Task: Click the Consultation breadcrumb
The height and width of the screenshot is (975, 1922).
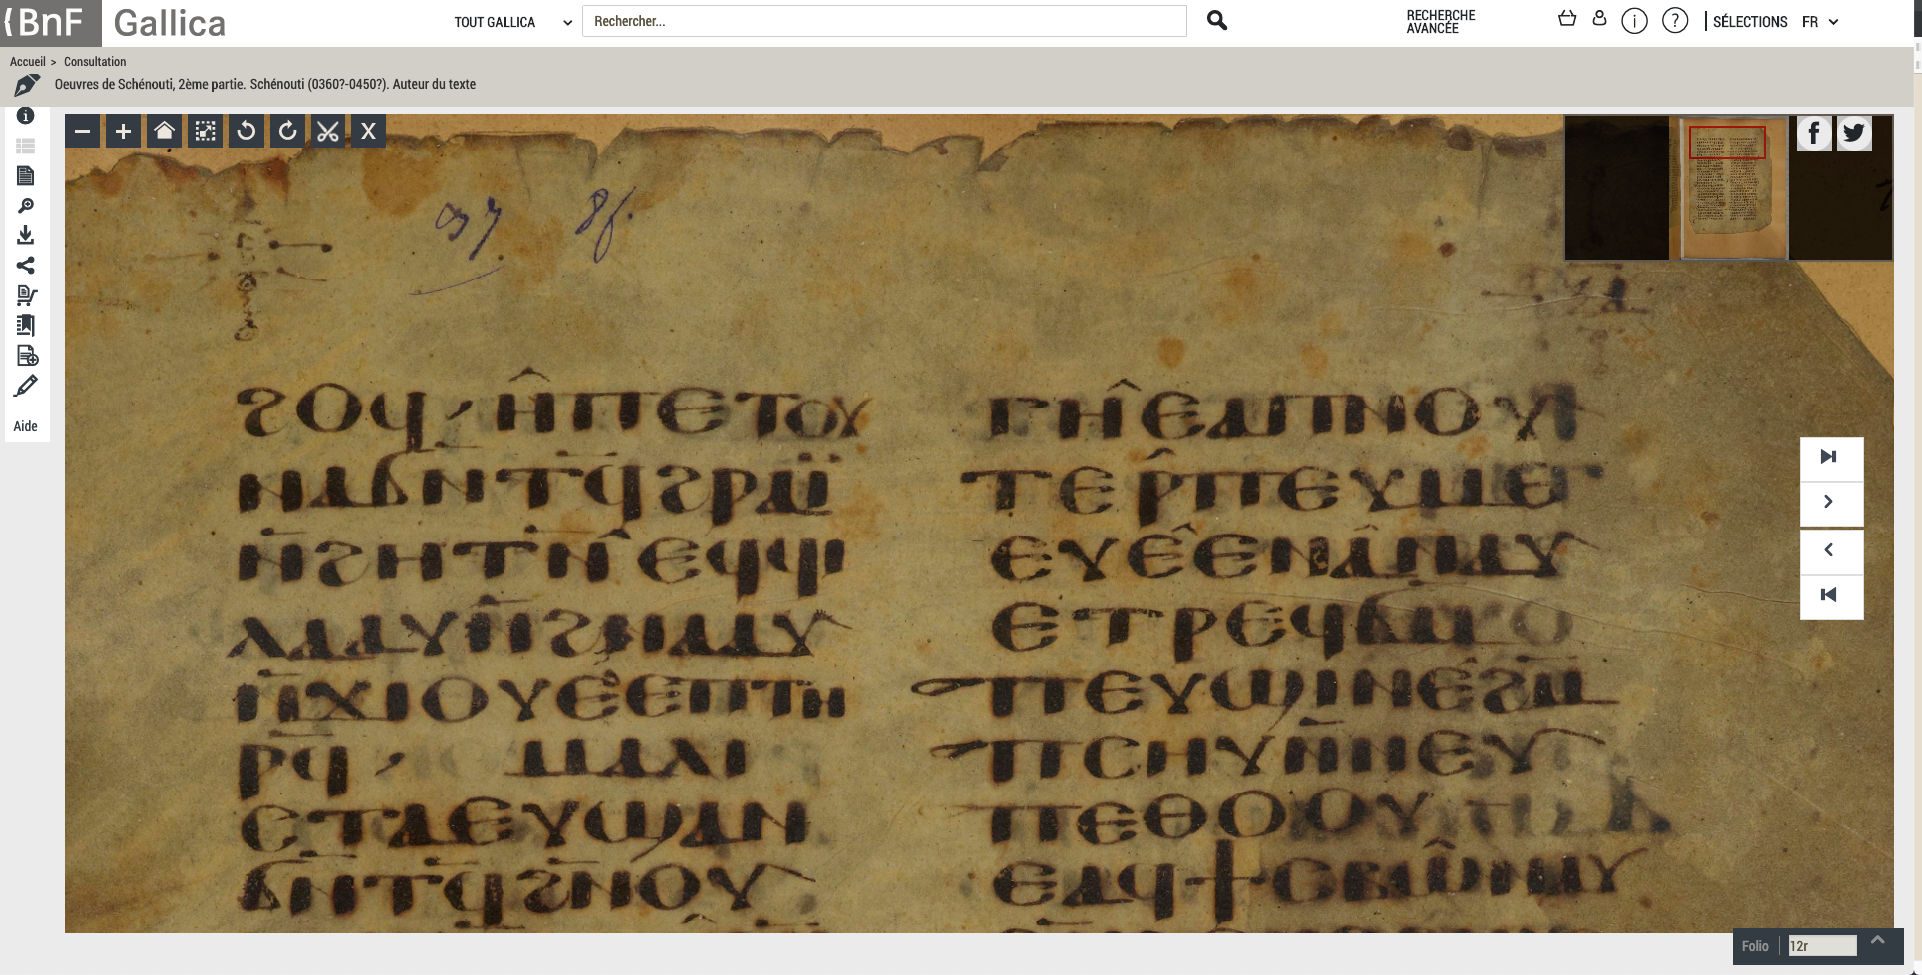Action: (x=95, y=62)
